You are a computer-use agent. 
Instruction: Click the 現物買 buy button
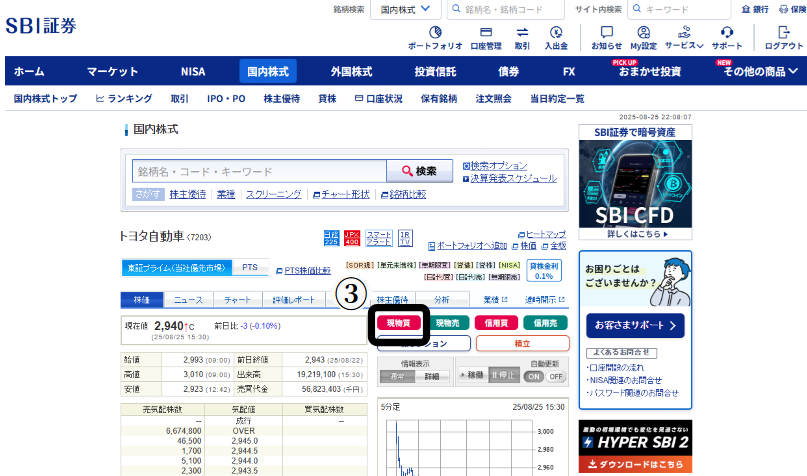(399, 323)
